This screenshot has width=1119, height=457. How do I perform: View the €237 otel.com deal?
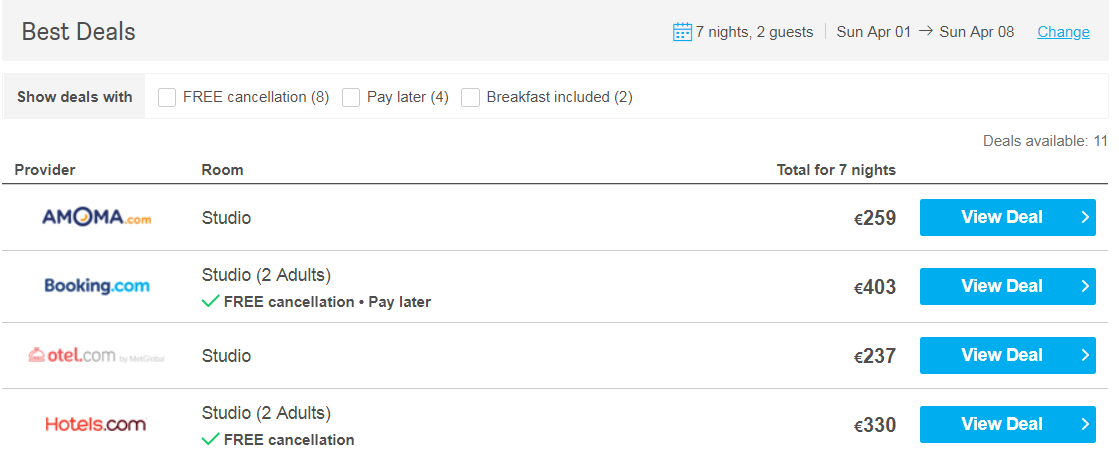click(1008, 356)
